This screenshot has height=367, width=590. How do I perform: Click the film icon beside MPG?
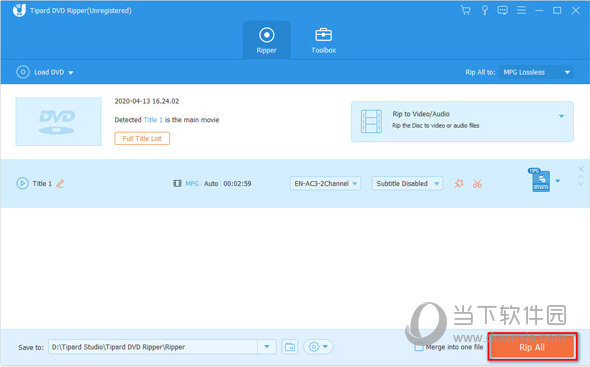click(x=177, y=183)
